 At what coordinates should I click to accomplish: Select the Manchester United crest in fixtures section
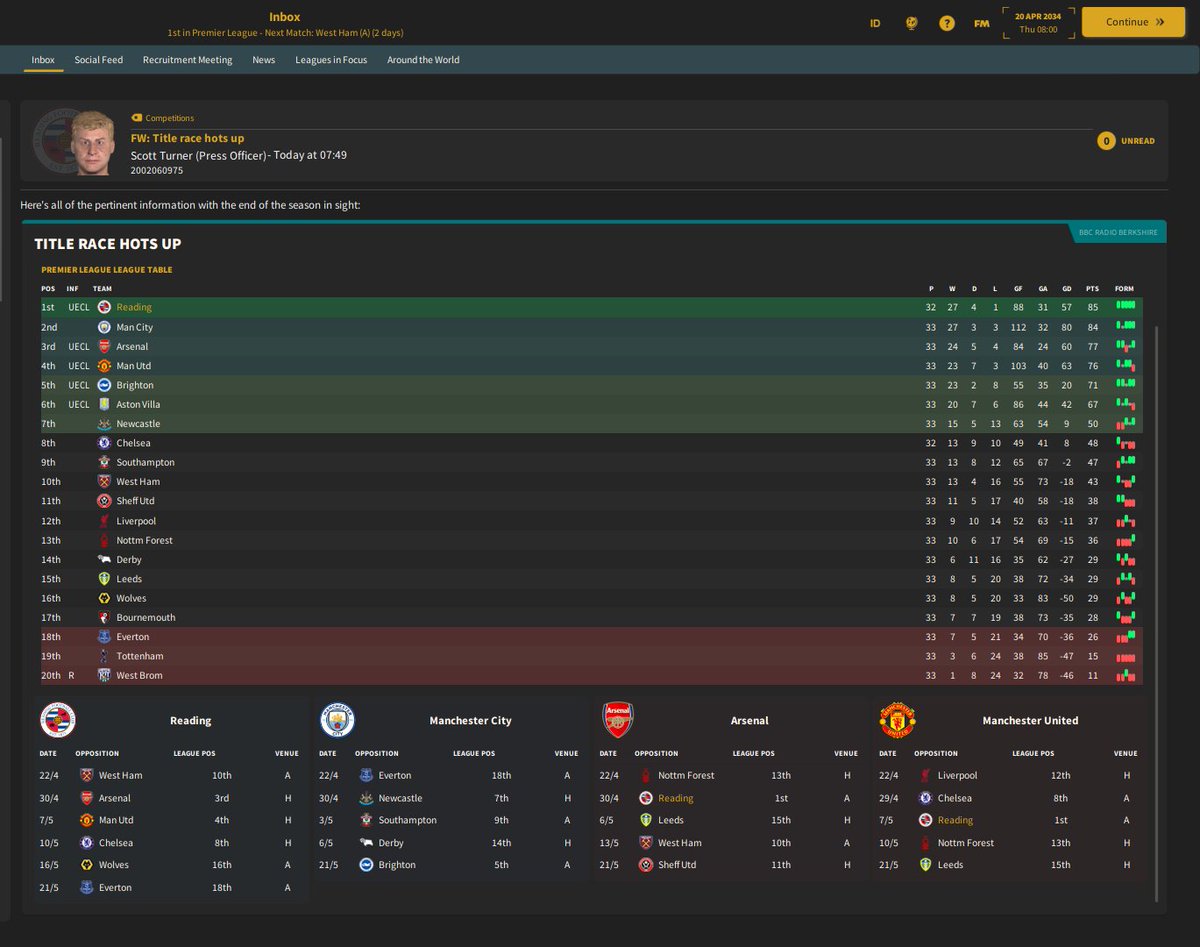897,718
